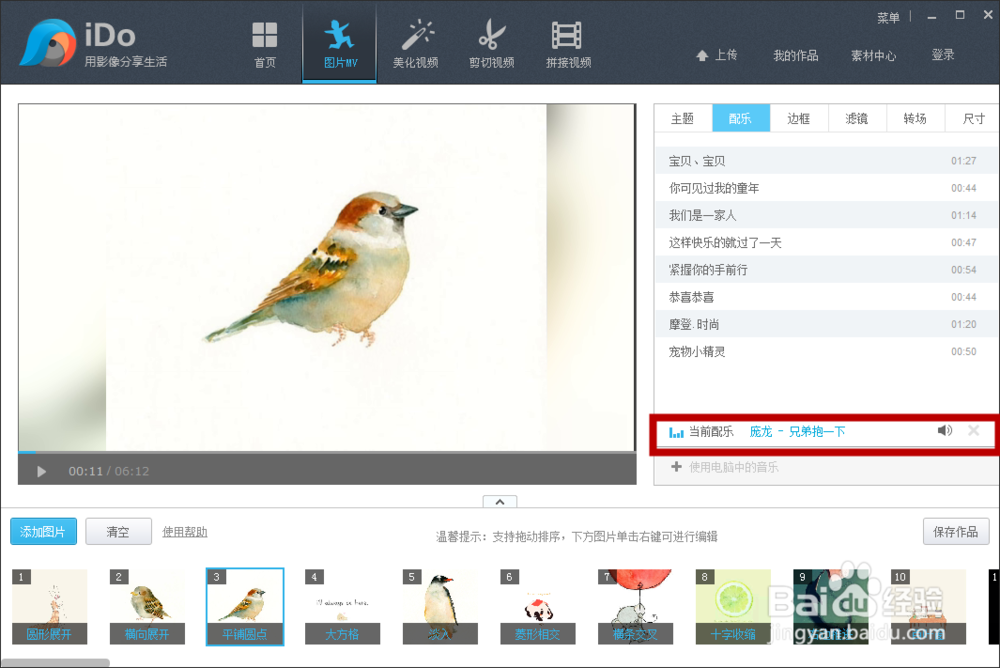
Task: Click the equalizer bars icon beside 当前配乐
Action: tap(676, 433)
